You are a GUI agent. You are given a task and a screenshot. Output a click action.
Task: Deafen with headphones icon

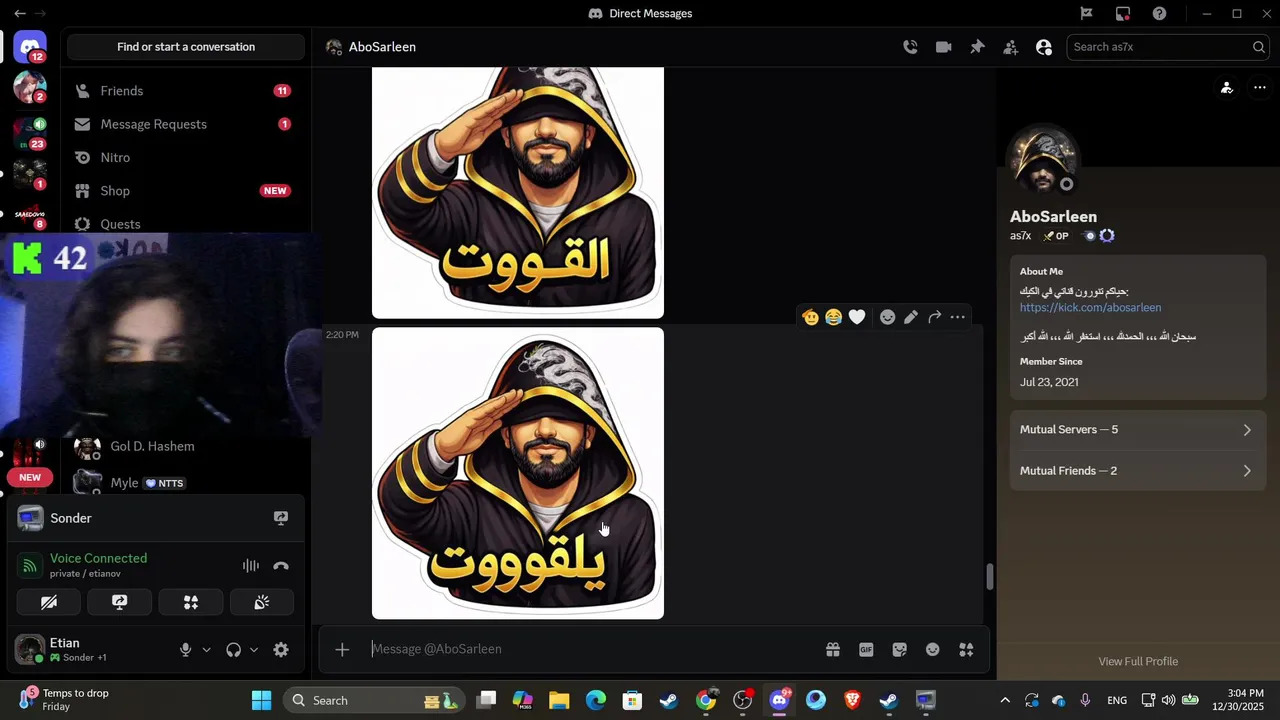pos(233,650)
